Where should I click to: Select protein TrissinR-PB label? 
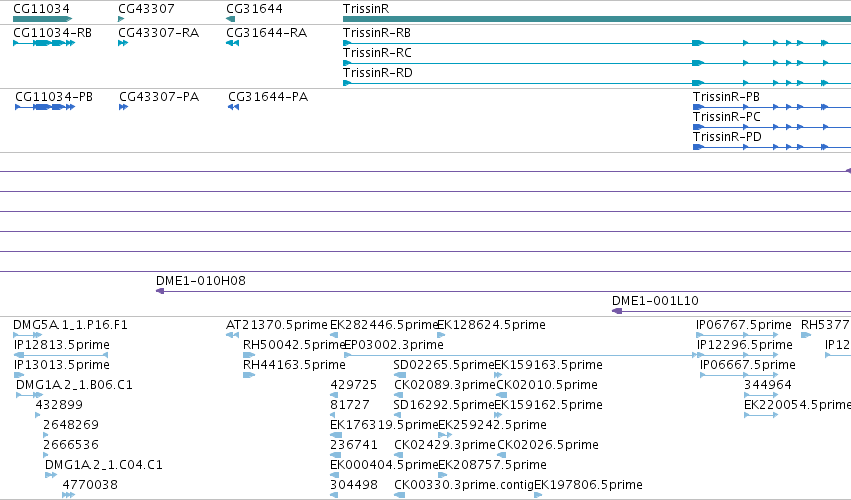tap(726, 97)
